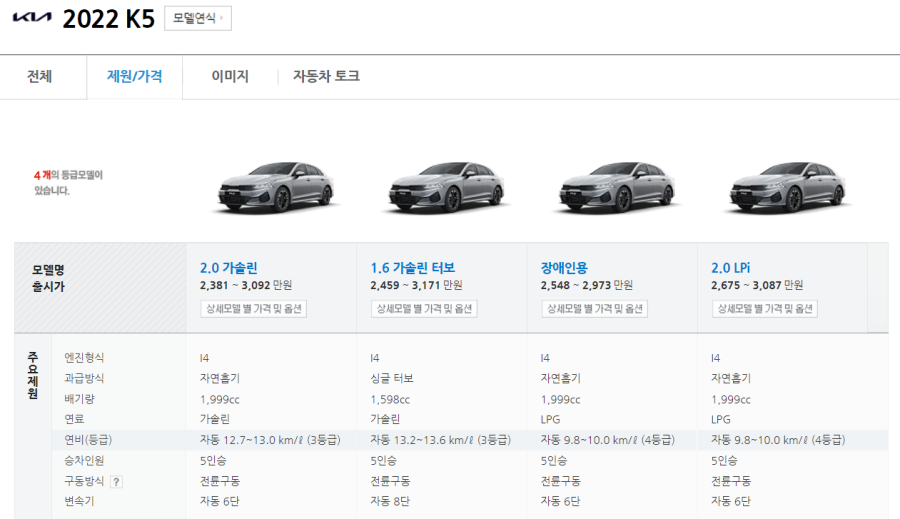This screenshot has height=519, width=900.
Task: Open the 이미지 tab
Action: click(x=230, y=76)
